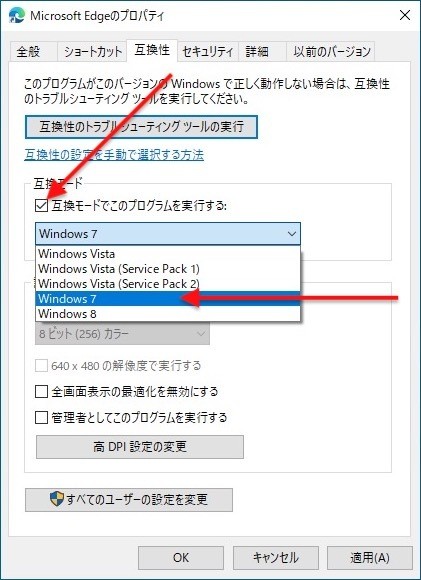Click the shield icon on すべてのユーザーの設定を変更
The height and width of the screenshot is (580, 421).
click(x=56, y=499)
